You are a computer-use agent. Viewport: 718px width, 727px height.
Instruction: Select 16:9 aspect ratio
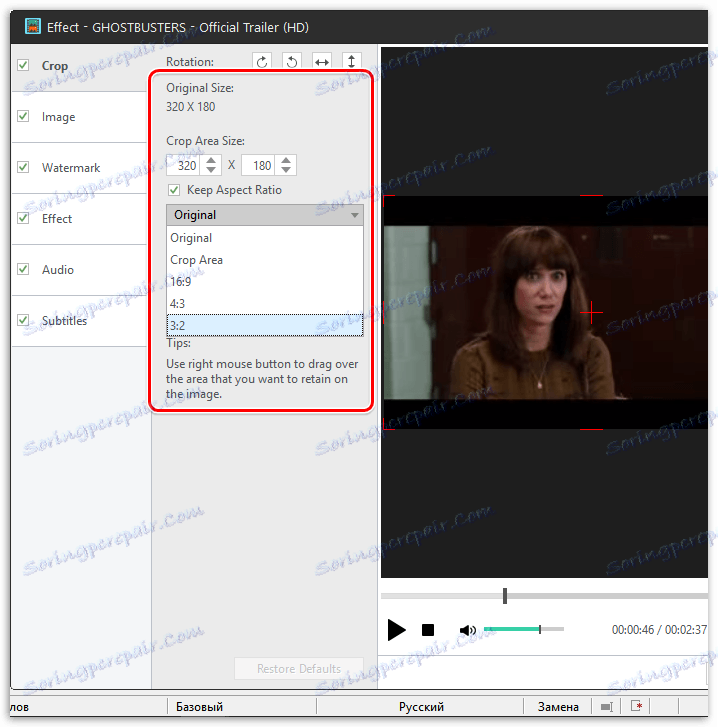click(265, 281)
